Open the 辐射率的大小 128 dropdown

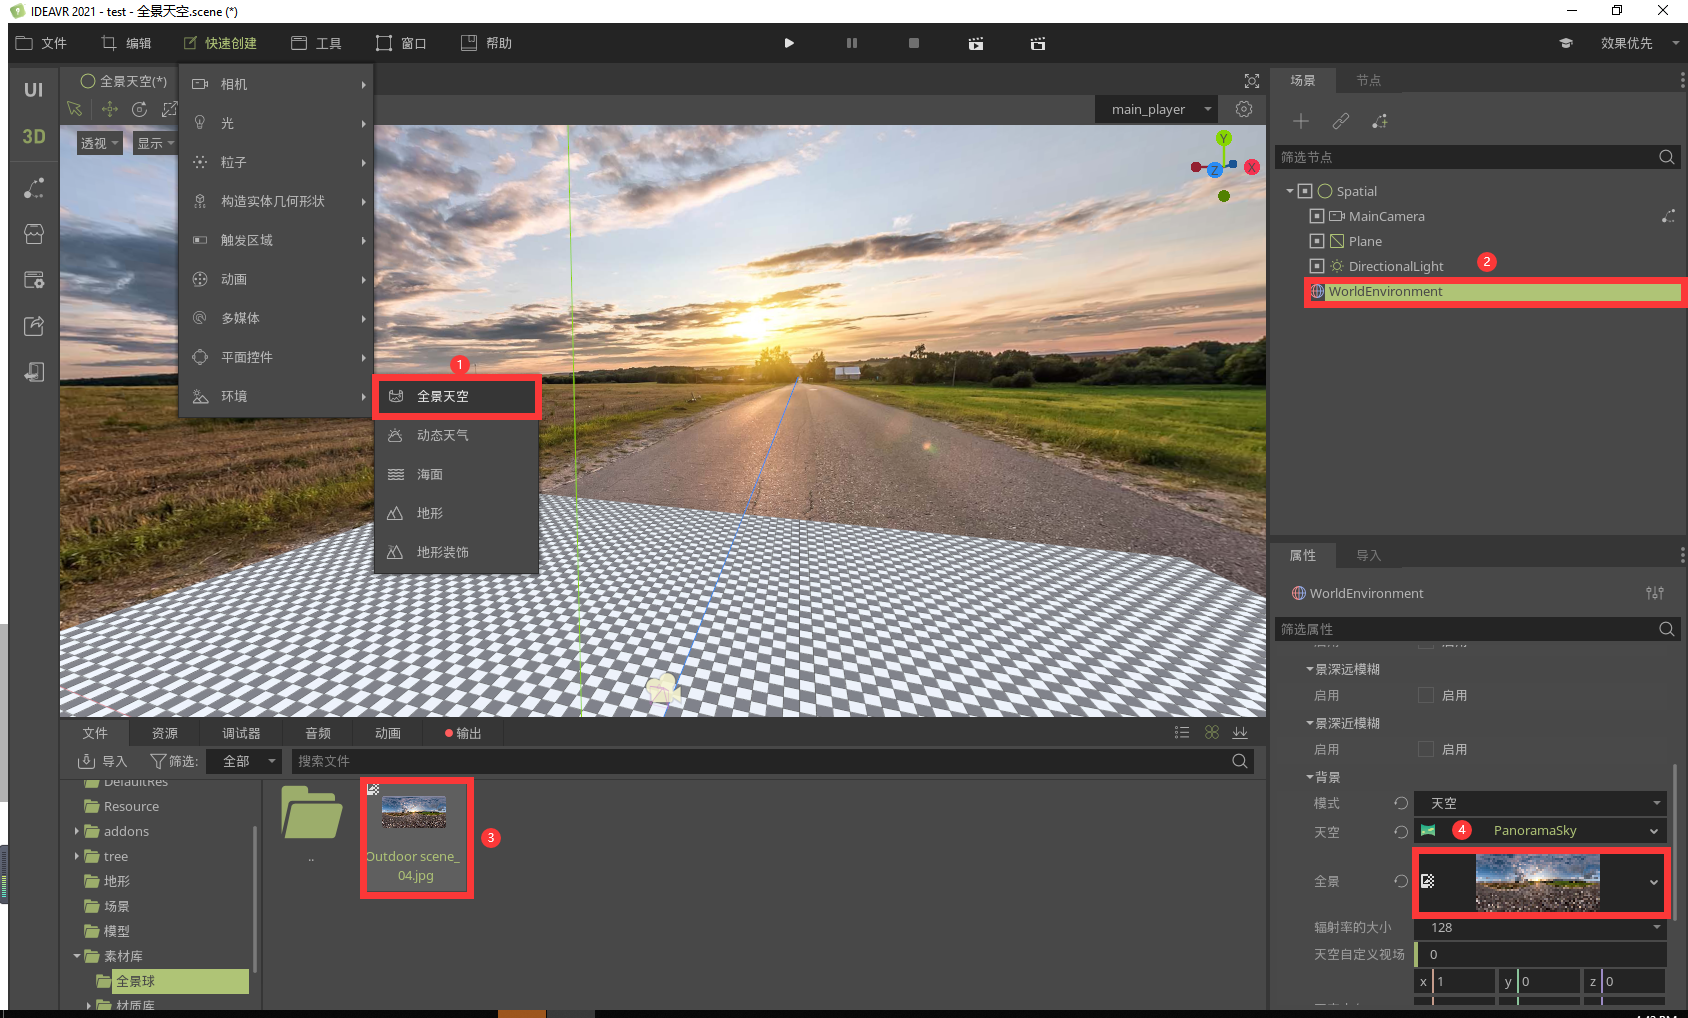[x=1540, y=927]
